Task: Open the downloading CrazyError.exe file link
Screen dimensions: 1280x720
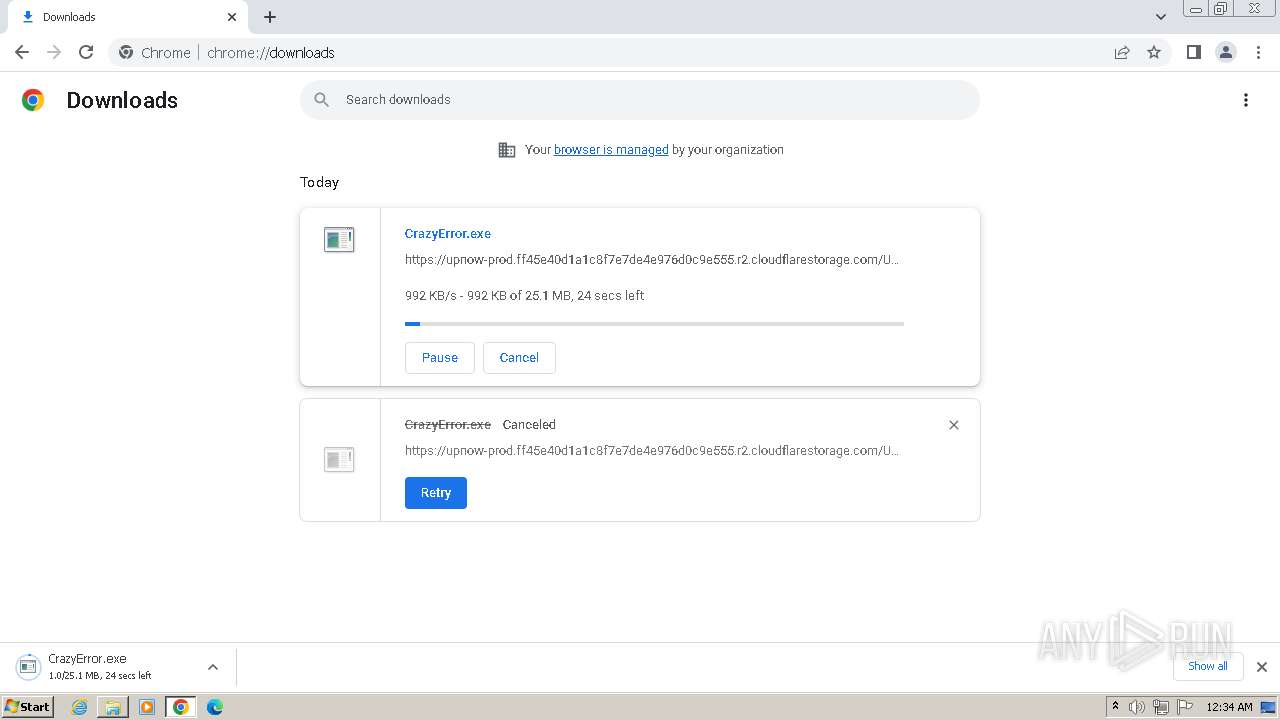Action: [448, 234]
